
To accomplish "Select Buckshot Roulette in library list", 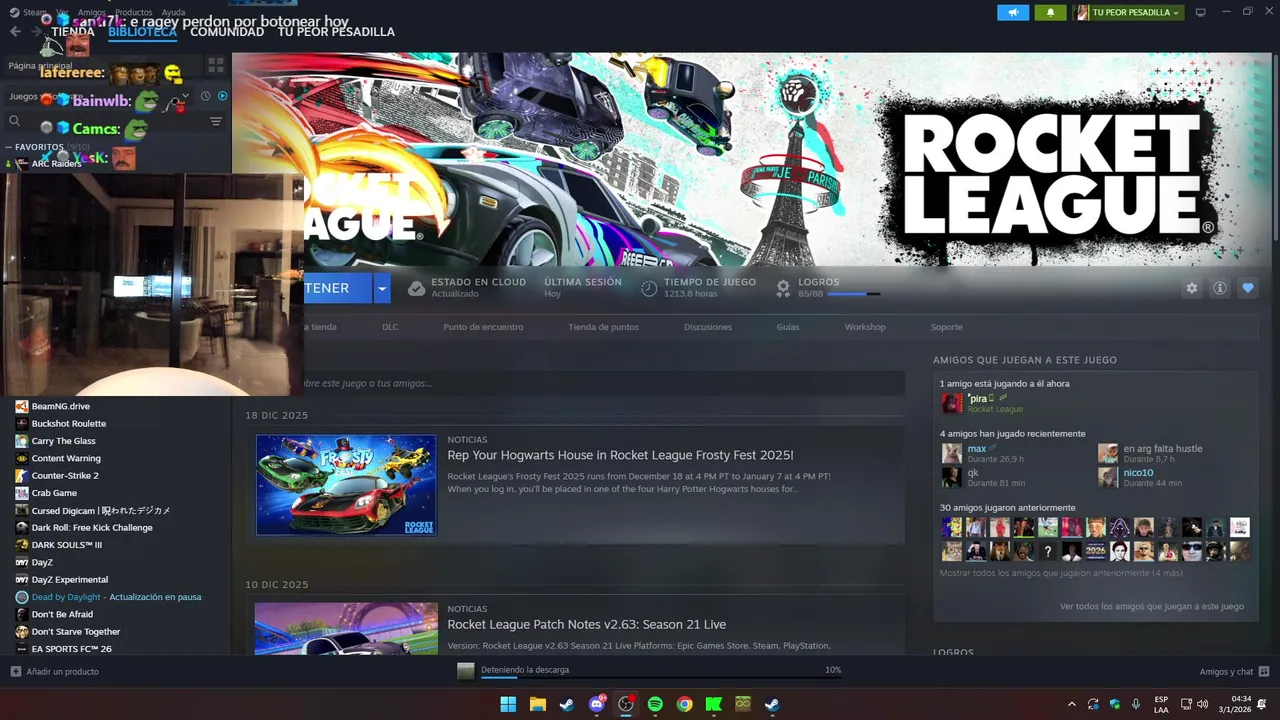I will click(x=68, y=423).
